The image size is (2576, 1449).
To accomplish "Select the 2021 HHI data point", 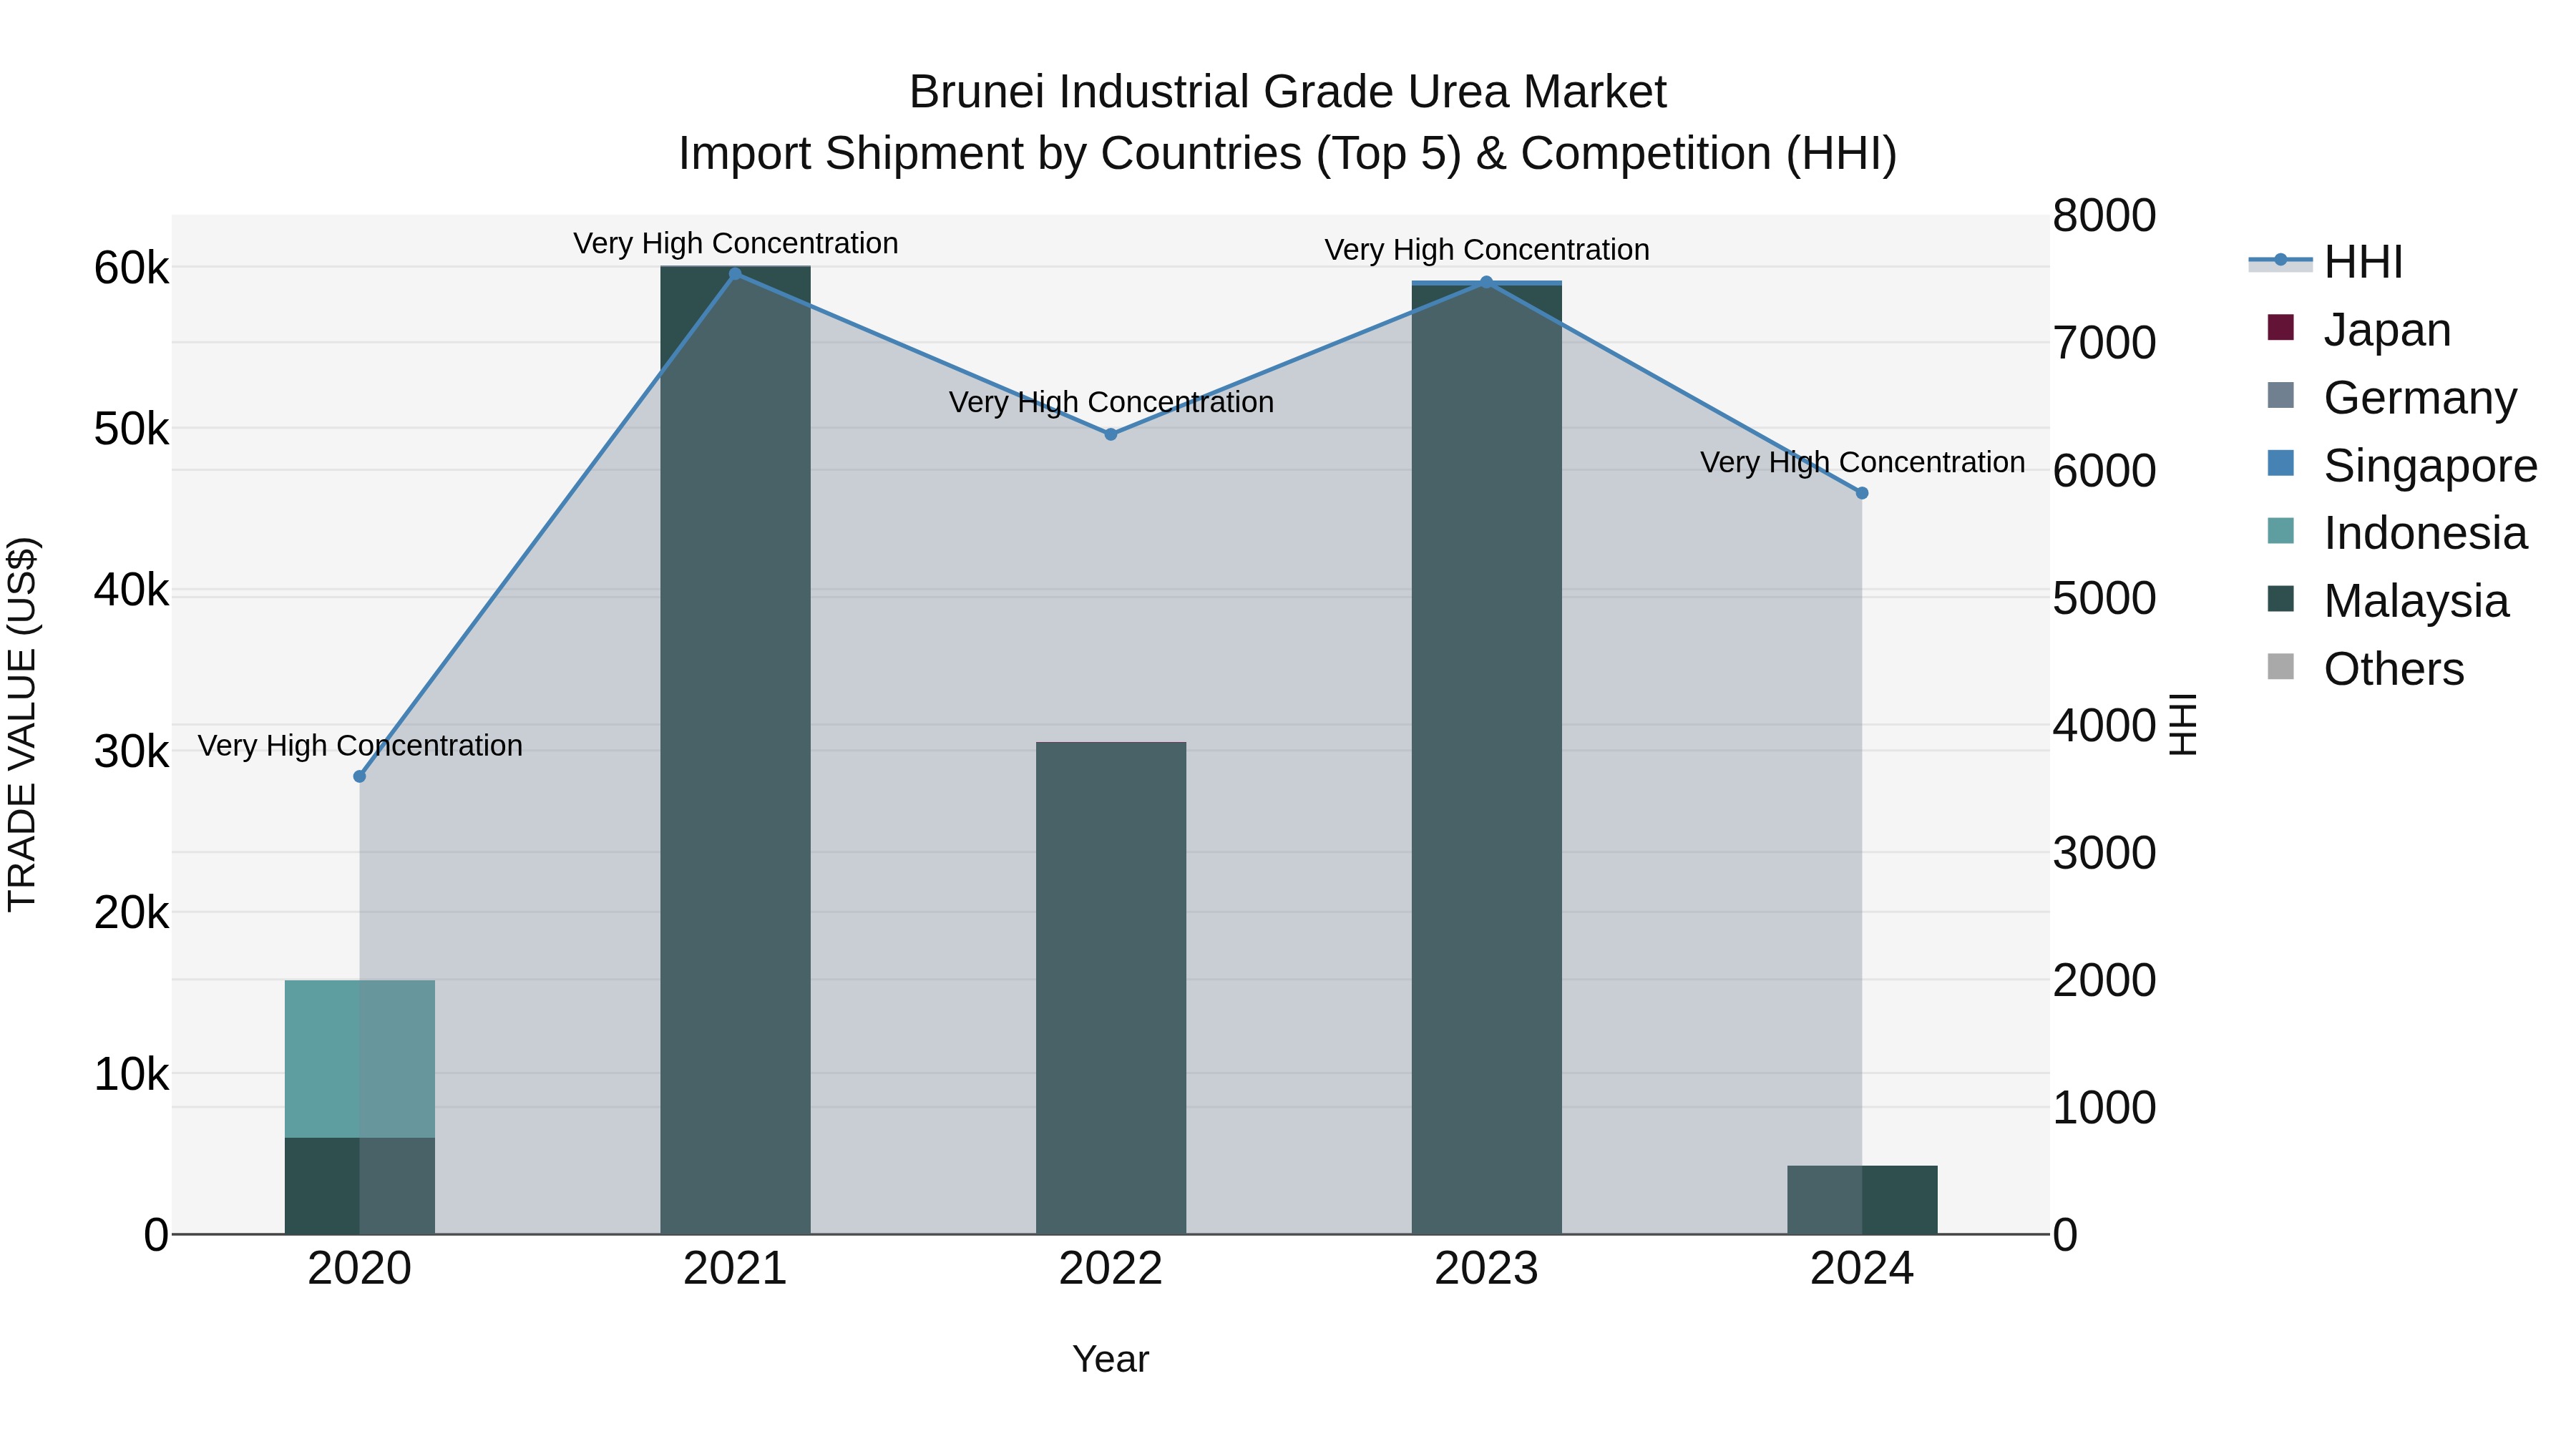I will click(735, 274).
